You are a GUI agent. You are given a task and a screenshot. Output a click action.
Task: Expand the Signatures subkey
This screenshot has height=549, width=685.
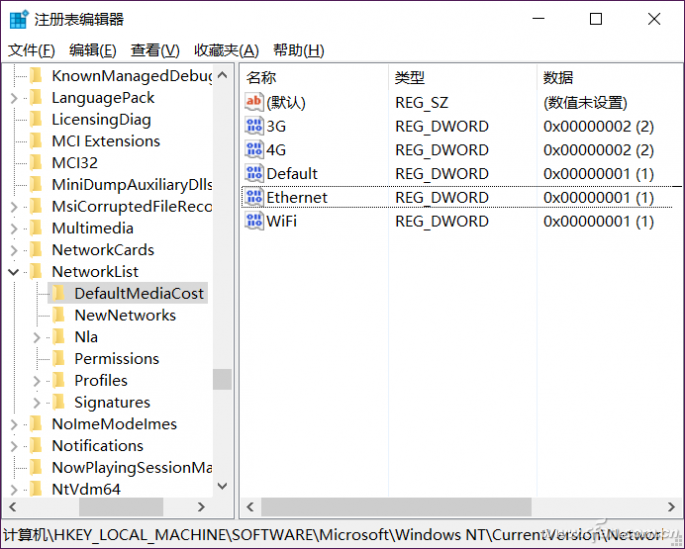[37, 403]
